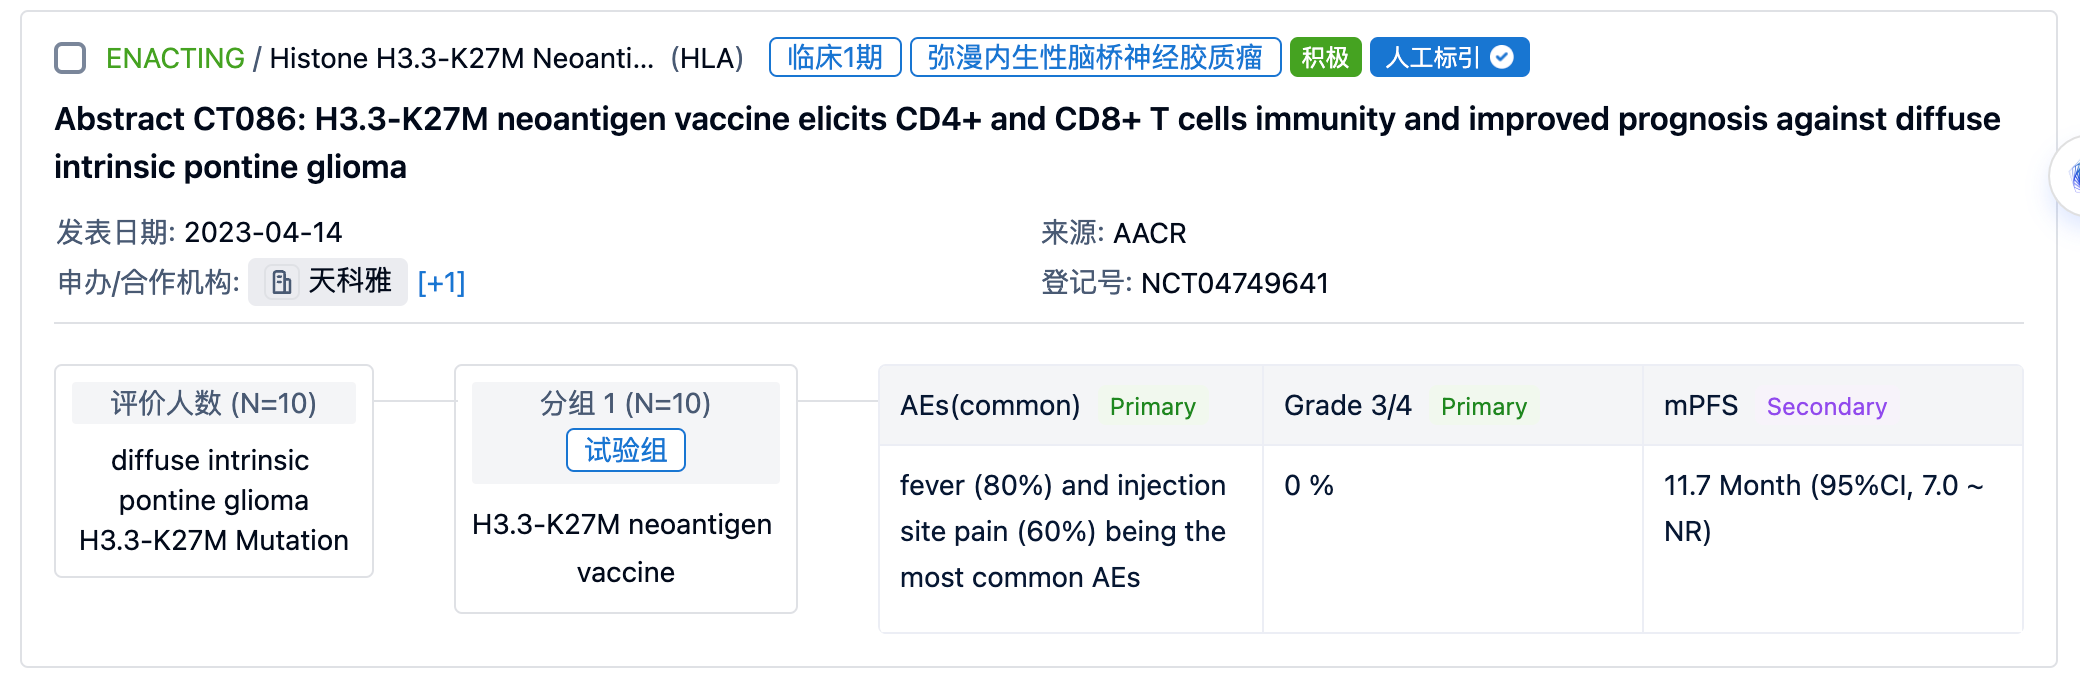Click the H3.3-K27M neoantigen vaccine arm text
The width and height of the screenshot is (2080, 692).
(x=623, y=548)
